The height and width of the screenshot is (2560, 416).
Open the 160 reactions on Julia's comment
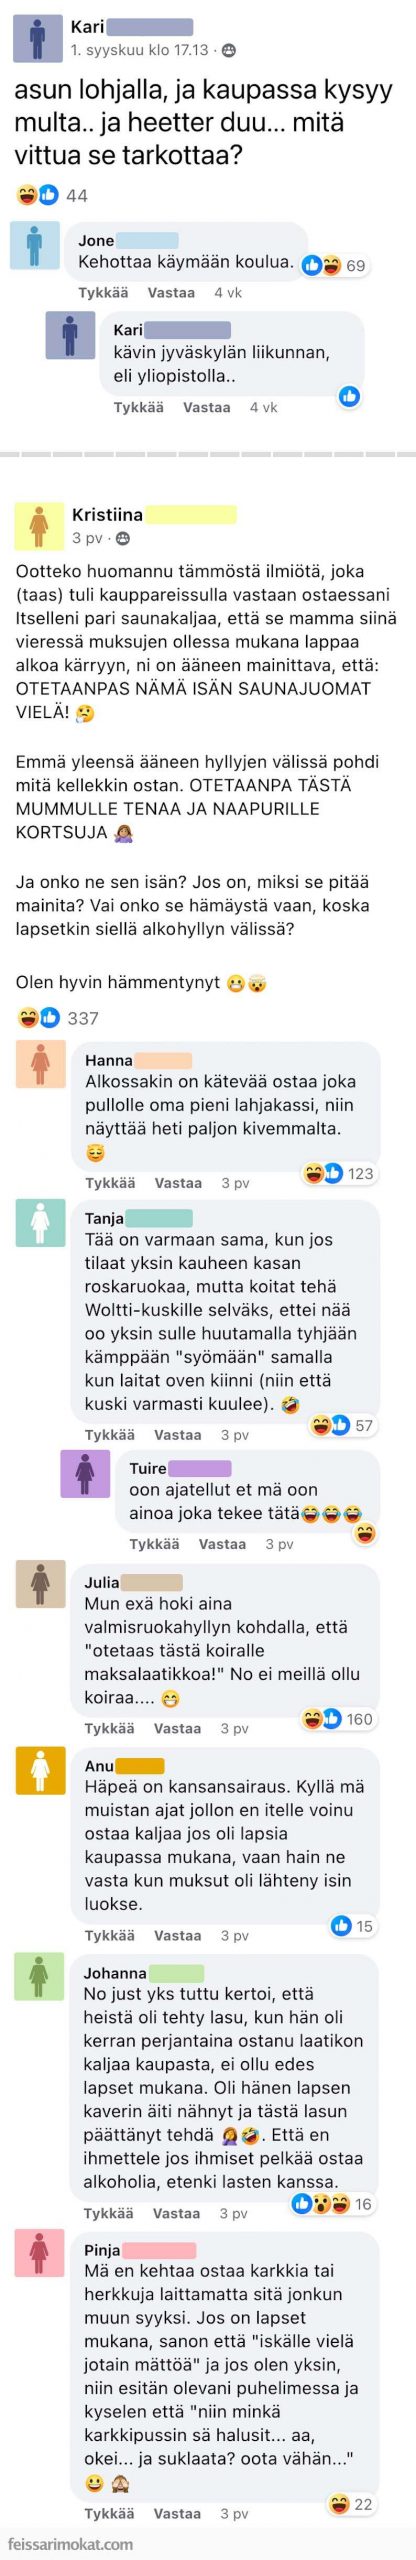[338, 1719]
